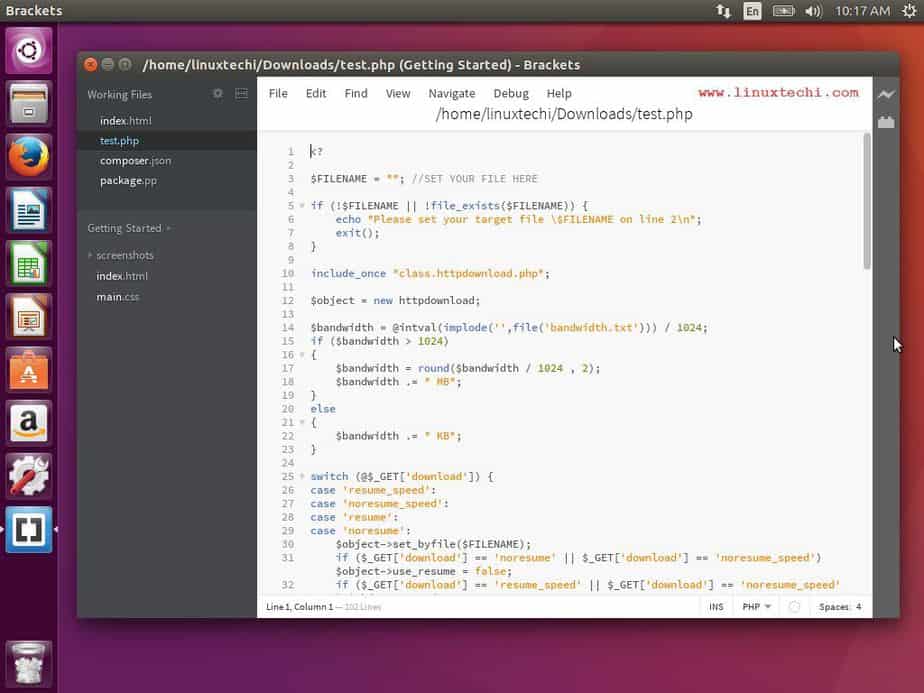Open the Debug menu
Image resolution: width=924 pixels, height=693 pixels.
click(511, 93)
